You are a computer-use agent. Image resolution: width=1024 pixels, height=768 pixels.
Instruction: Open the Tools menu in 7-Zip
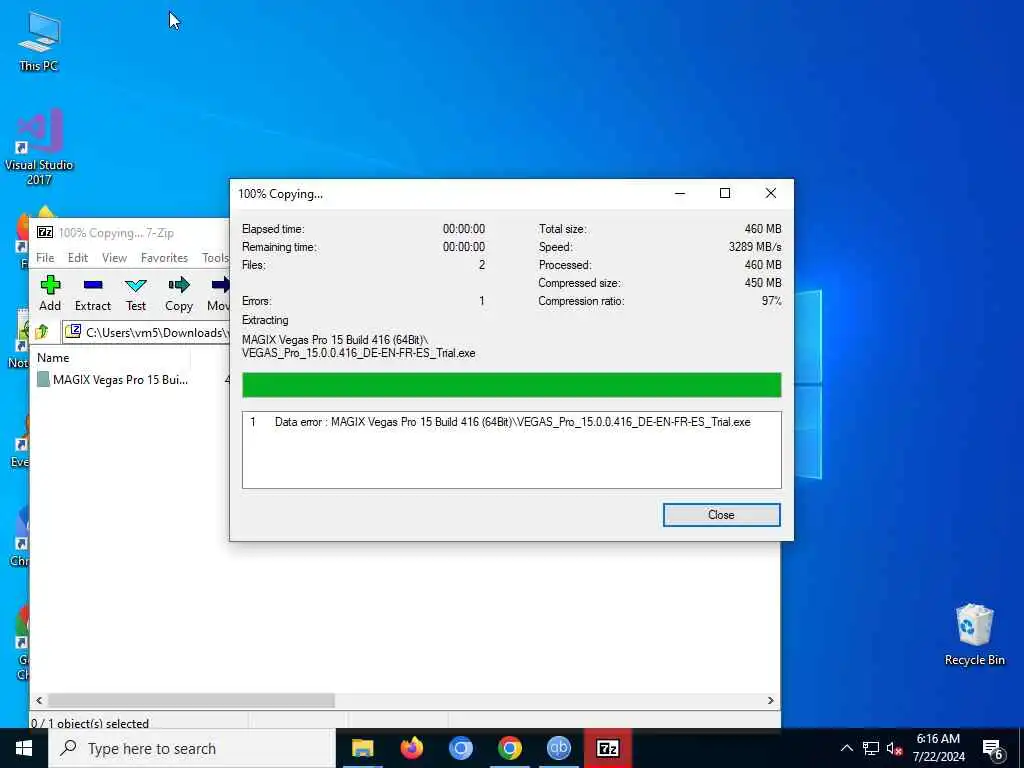click(215, 258)
